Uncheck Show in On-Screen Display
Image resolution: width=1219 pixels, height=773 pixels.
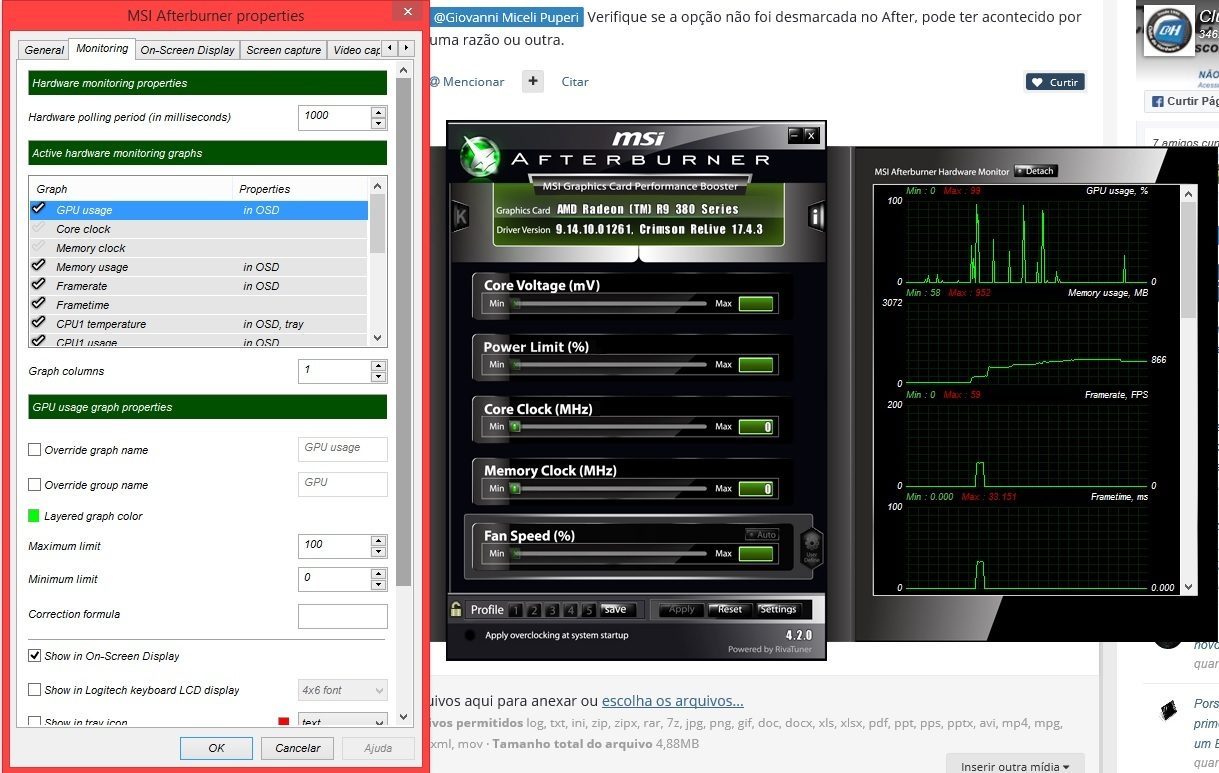click(x=35, y=656)
